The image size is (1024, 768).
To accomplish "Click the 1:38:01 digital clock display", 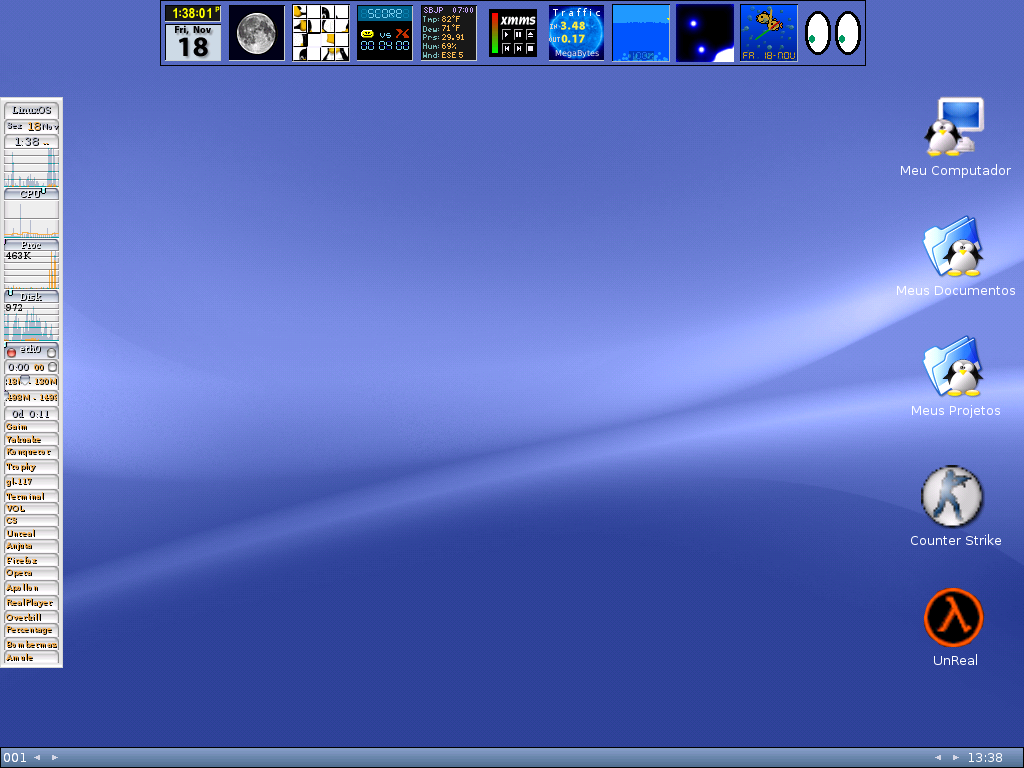I will point(193,13).
